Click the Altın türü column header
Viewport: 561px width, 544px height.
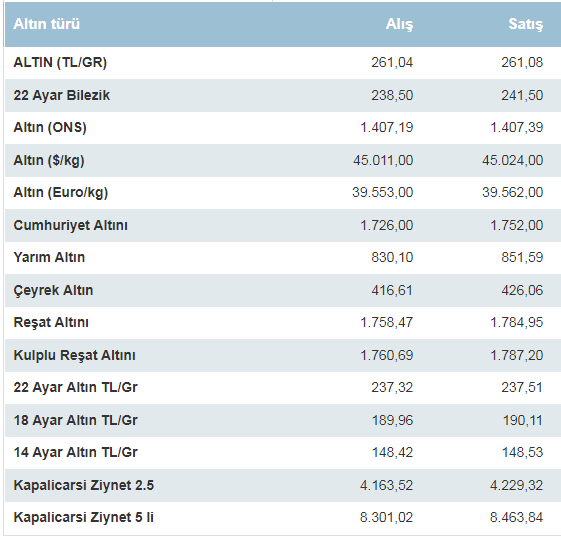[47, 24]
